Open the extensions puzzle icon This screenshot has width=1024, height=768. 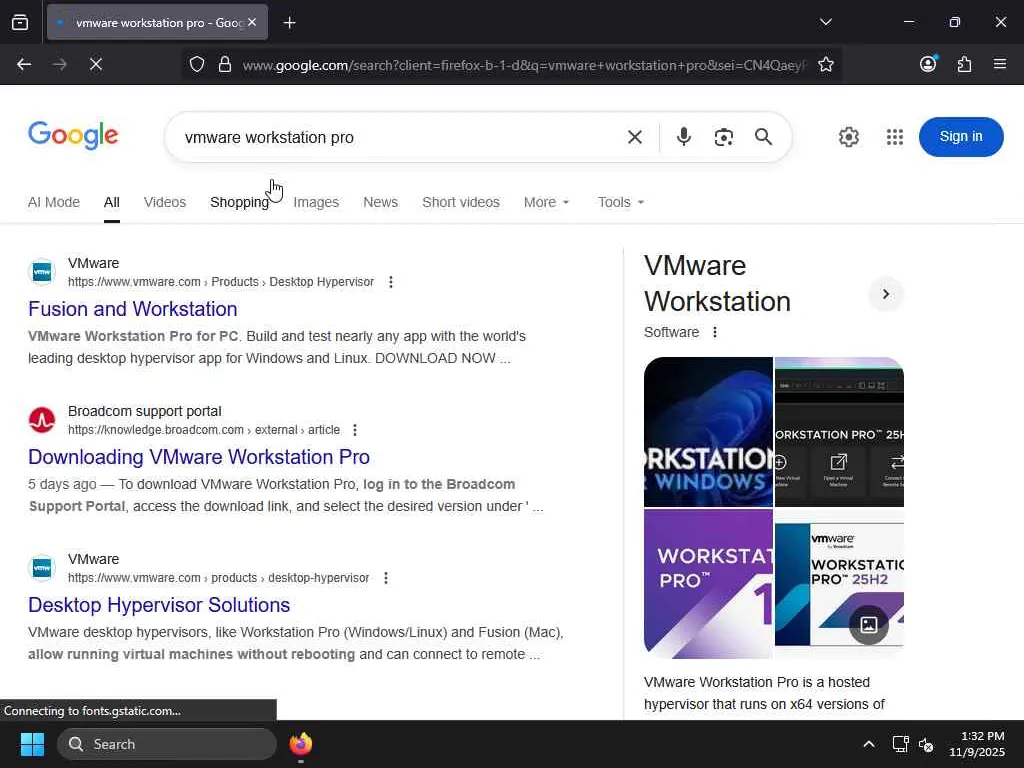tap(964, 64)
